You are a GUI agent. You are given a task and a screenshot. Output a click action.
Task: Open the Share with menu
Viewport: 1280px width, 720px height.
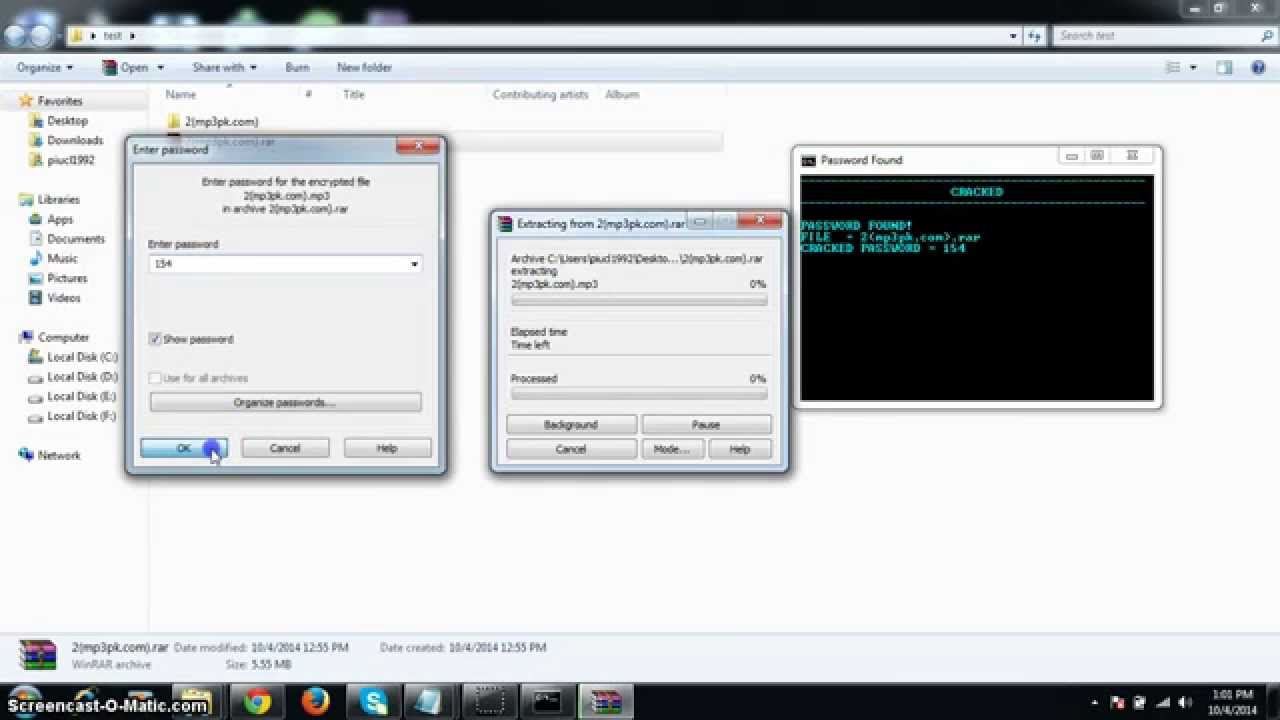point(224,67)
